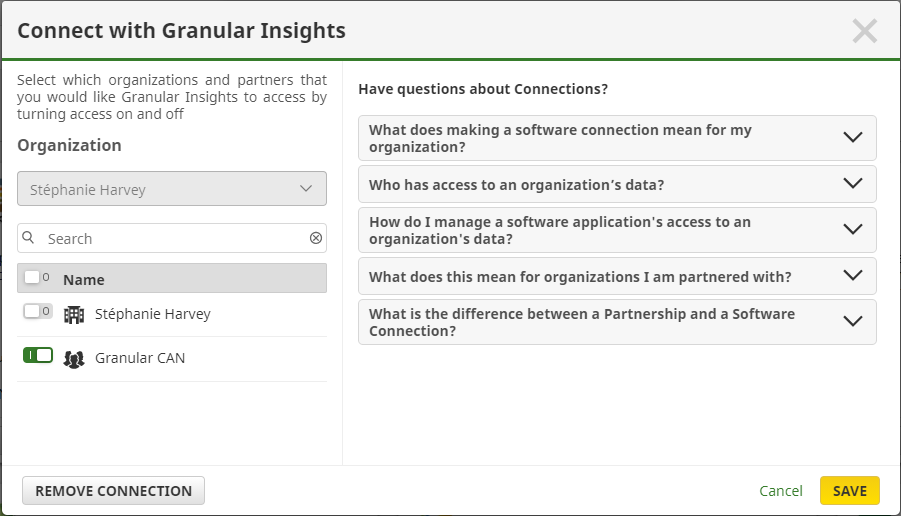Screen dimensions: 901x516
Task: Expand 'Who has access to an organization's data?'
Action: click(617, 184)
